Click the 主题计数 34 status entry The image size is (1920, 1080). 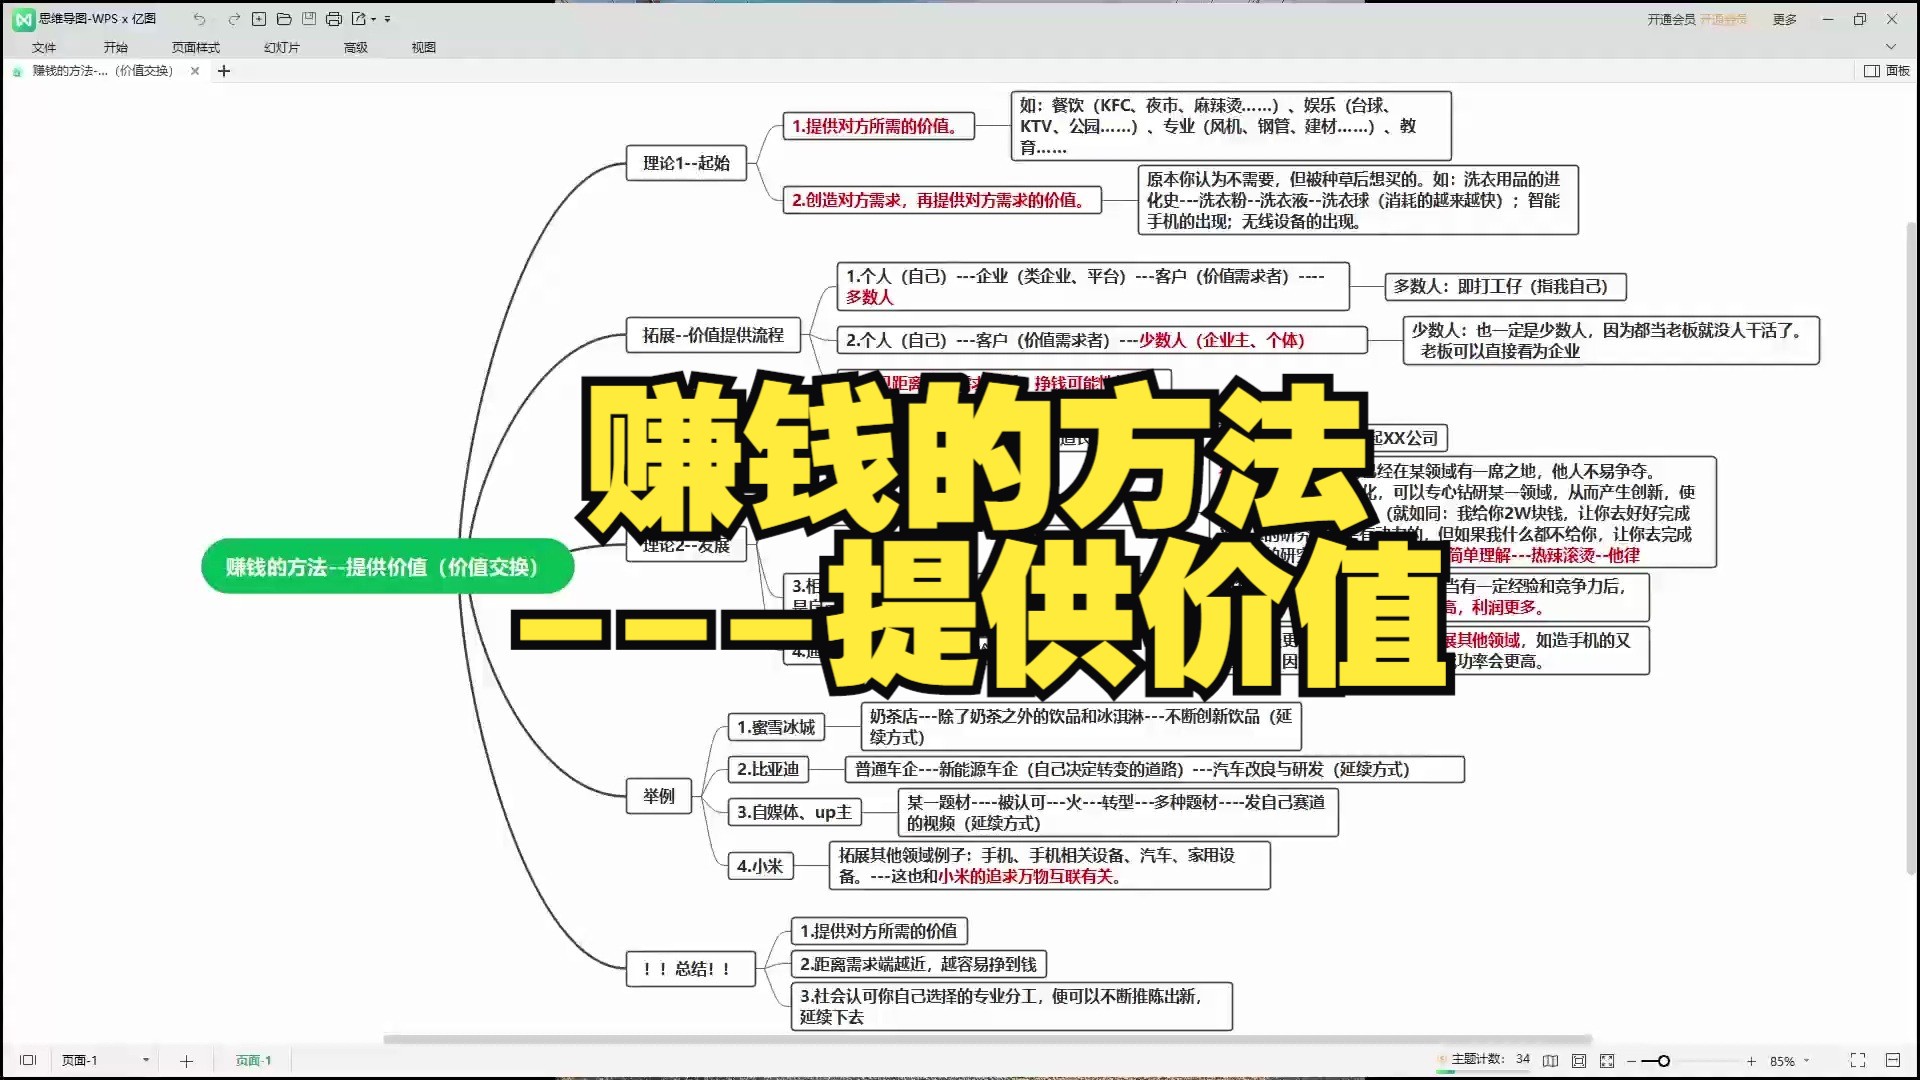pos(1484,1059)
